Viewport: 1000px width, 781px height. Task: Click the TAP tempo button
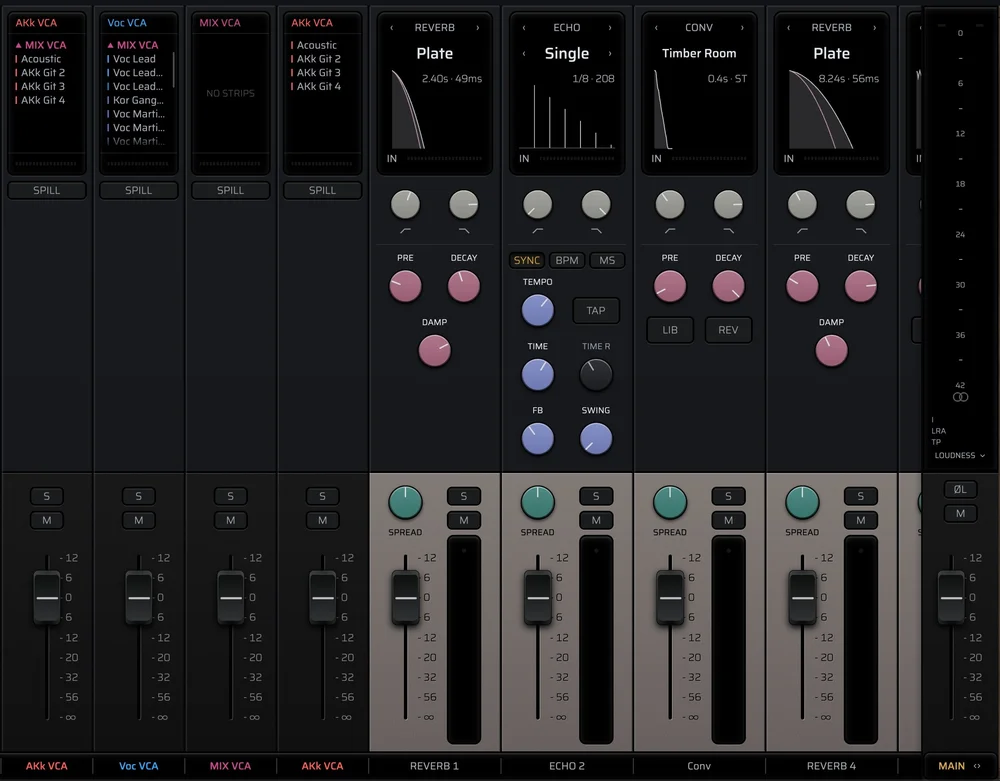point(596,310)
